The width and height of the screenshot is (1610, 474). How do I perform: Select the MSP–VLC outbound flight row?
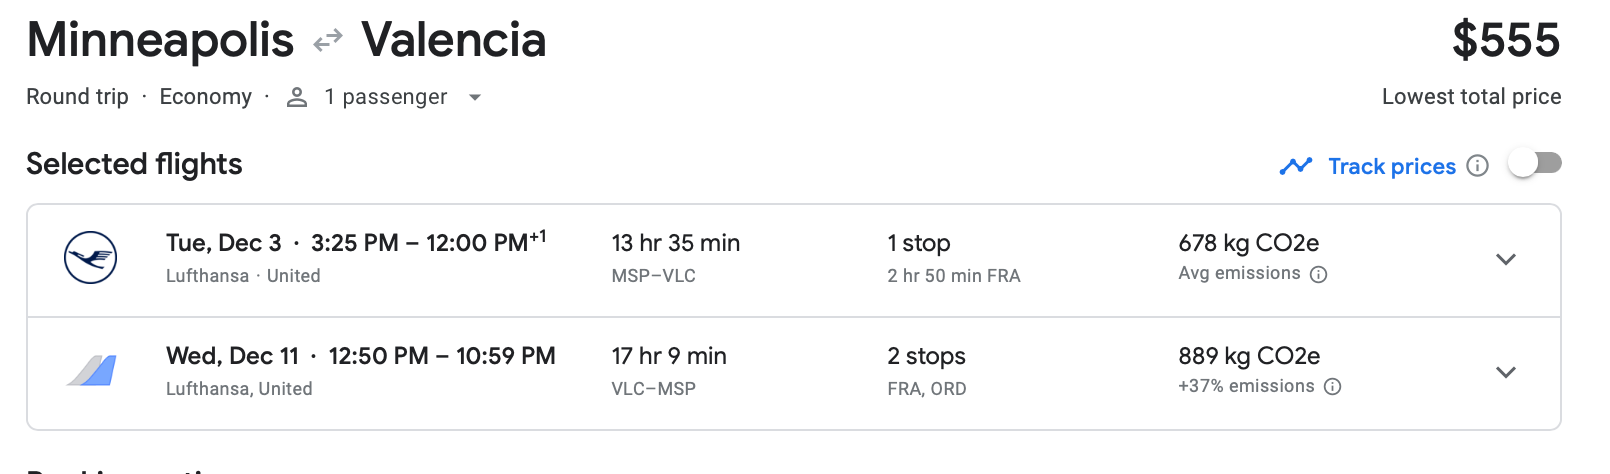tap(675, 259)
